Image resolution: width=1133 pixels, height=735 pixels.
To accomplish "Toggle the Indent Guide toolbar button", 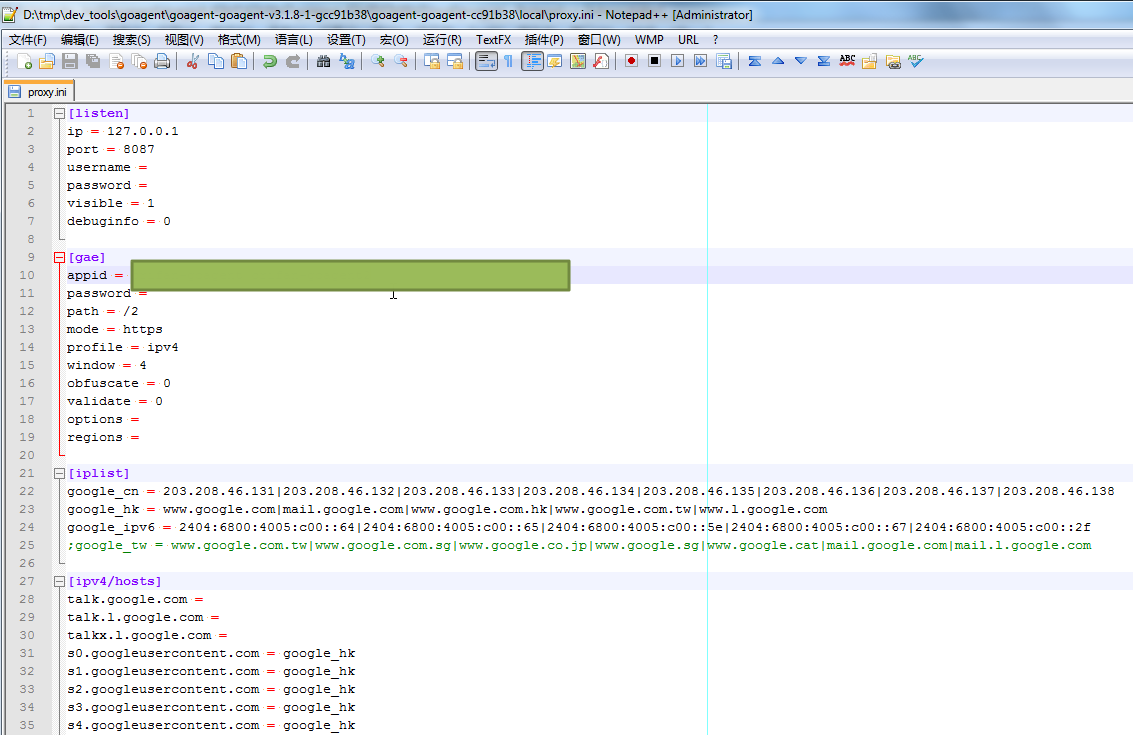I will click(533, 61).
